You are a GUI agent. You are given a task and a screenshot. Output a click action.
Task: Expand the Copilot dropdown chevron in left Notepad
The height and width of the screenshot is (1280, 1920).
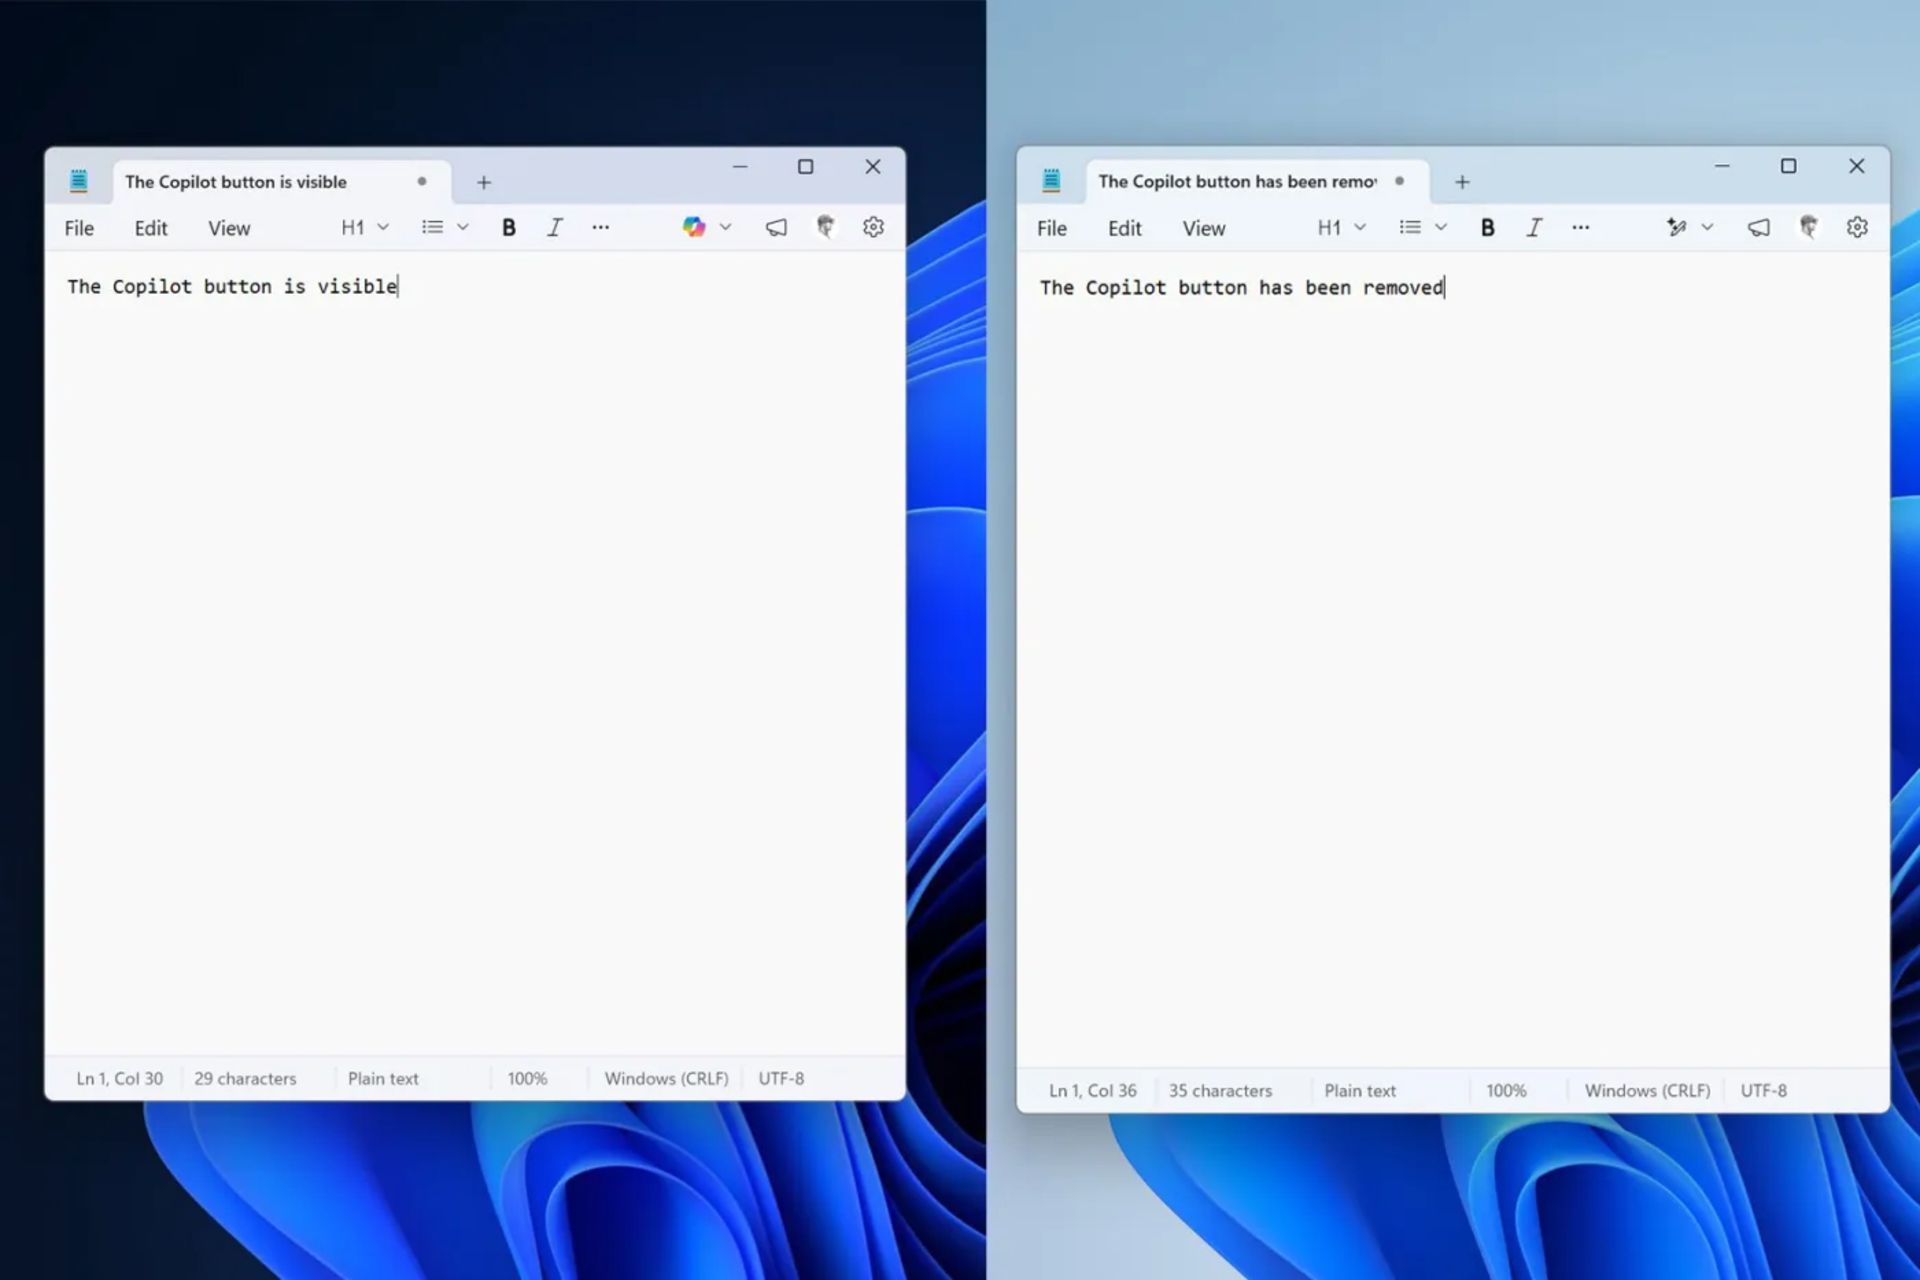[x=726, y=227]
